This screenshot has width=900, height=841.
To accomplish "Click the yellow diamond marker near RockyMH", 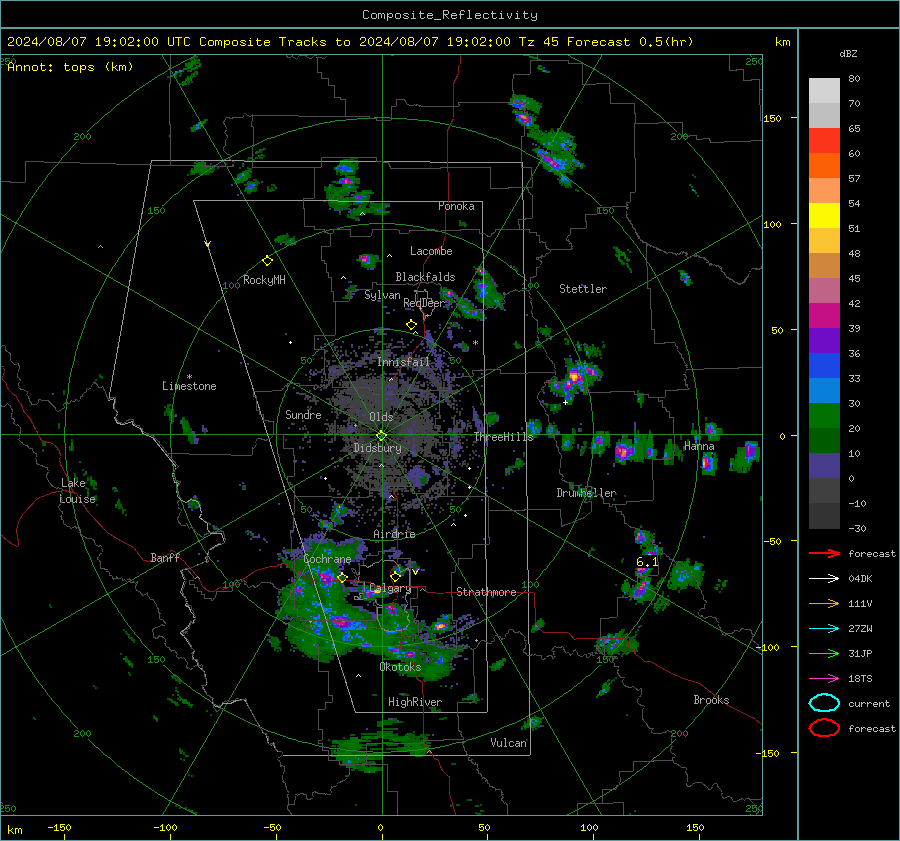I will 267,261.
